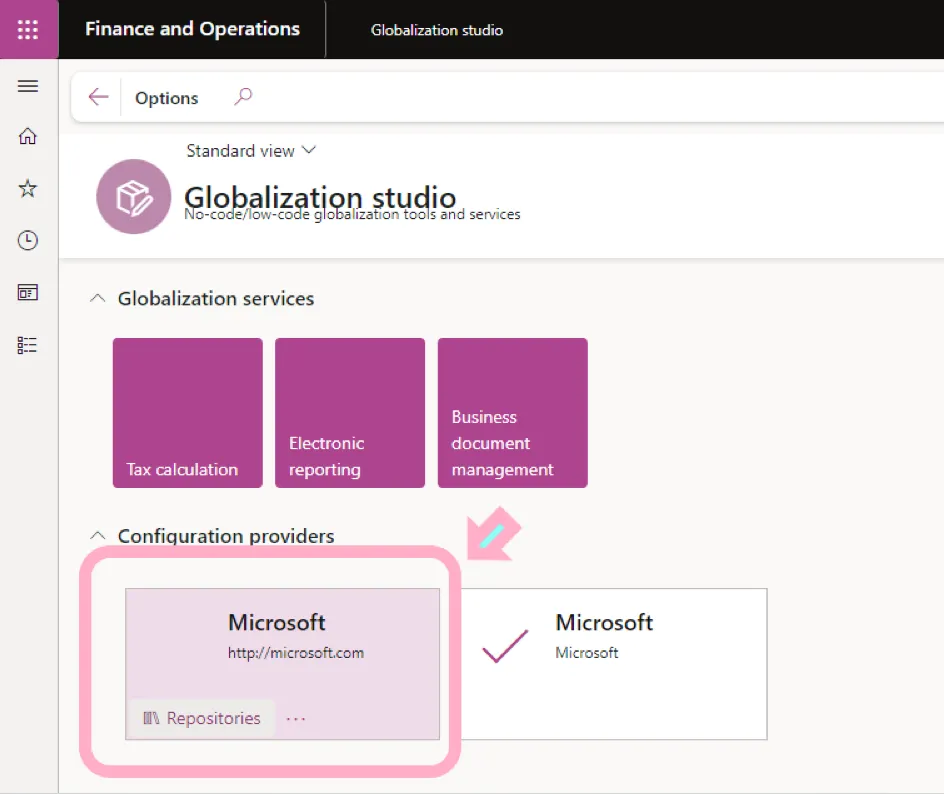944x794 pixels.
Task: Open the app launcher waffle icon
Action: pos(28,29)
